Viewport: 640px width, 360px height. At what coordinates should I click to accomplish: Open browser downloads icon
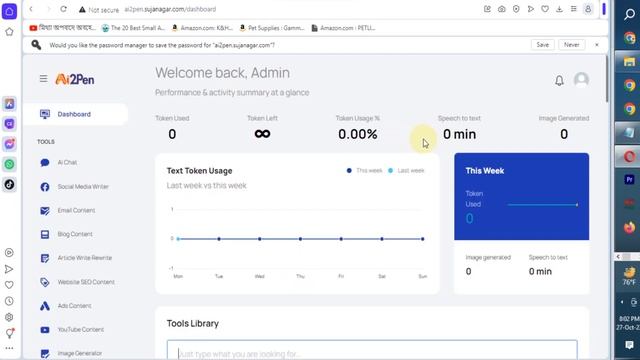[559, 9]
